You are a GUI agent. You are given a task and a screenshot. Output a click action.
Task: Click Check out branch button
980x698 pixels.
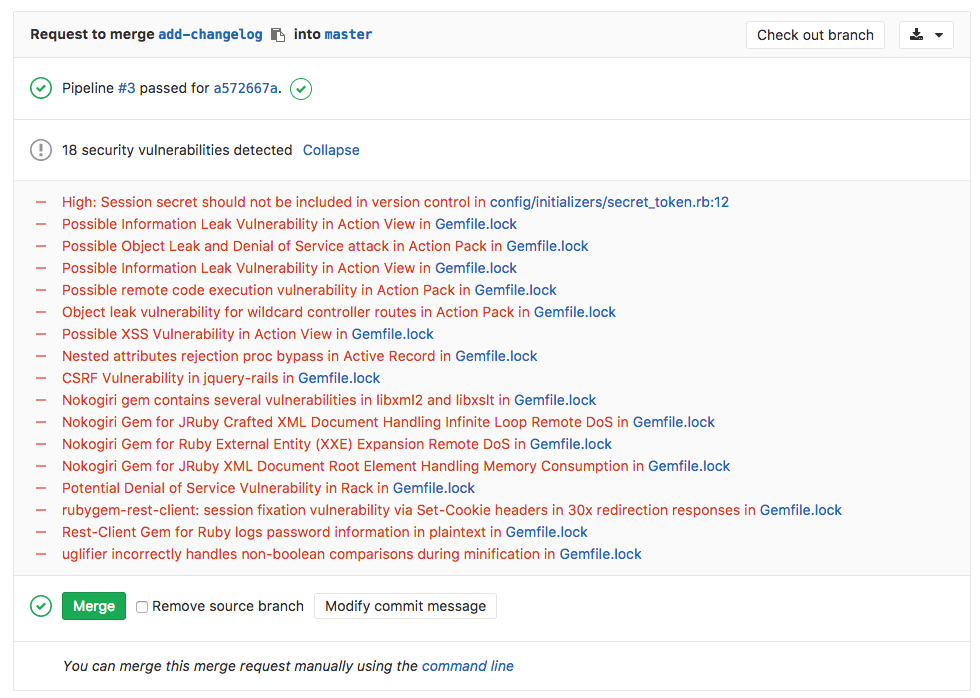click(815, 35)
